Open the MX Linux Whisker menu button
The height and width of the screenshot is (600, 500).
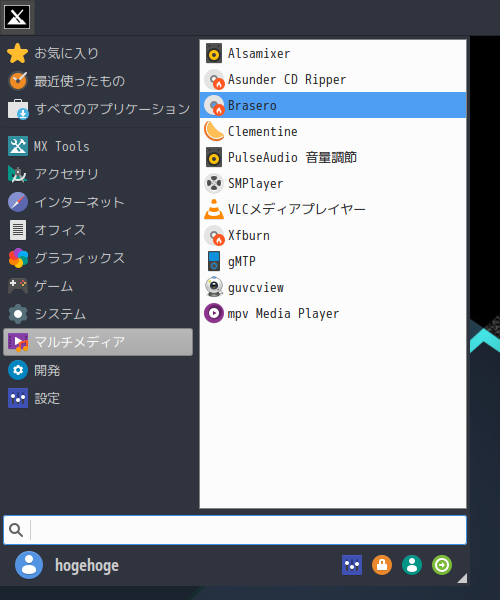[x=17, y=17]
